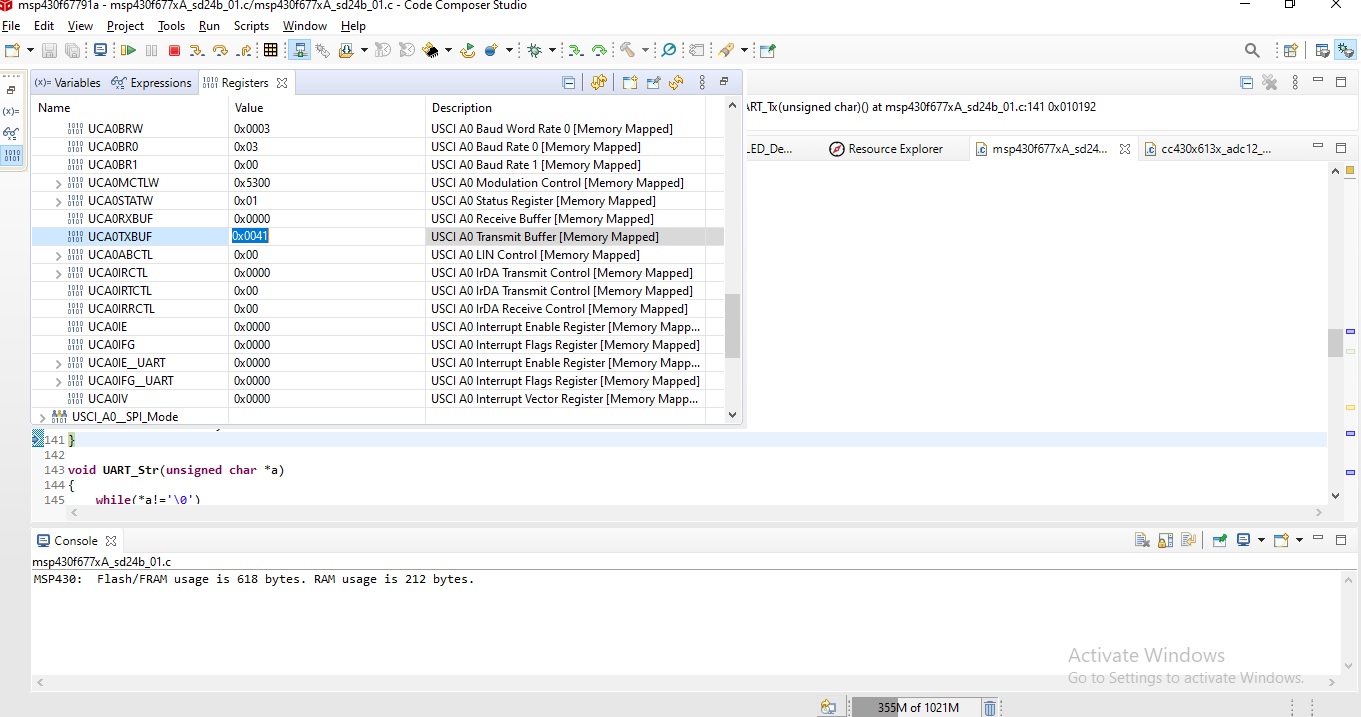The height and width of the screenshot is (717, 1361).
Task: Click the Save All icon
Action: coord(72,49)
